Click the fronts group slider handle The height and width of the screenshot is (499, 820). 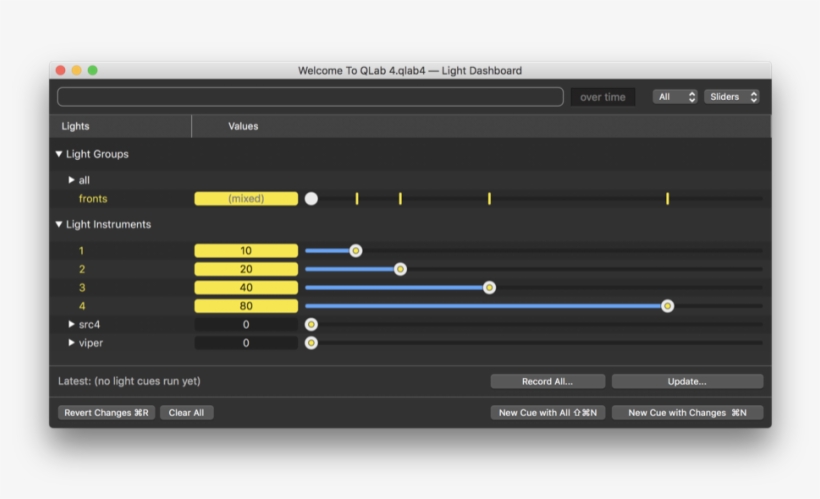click(311, 199)
